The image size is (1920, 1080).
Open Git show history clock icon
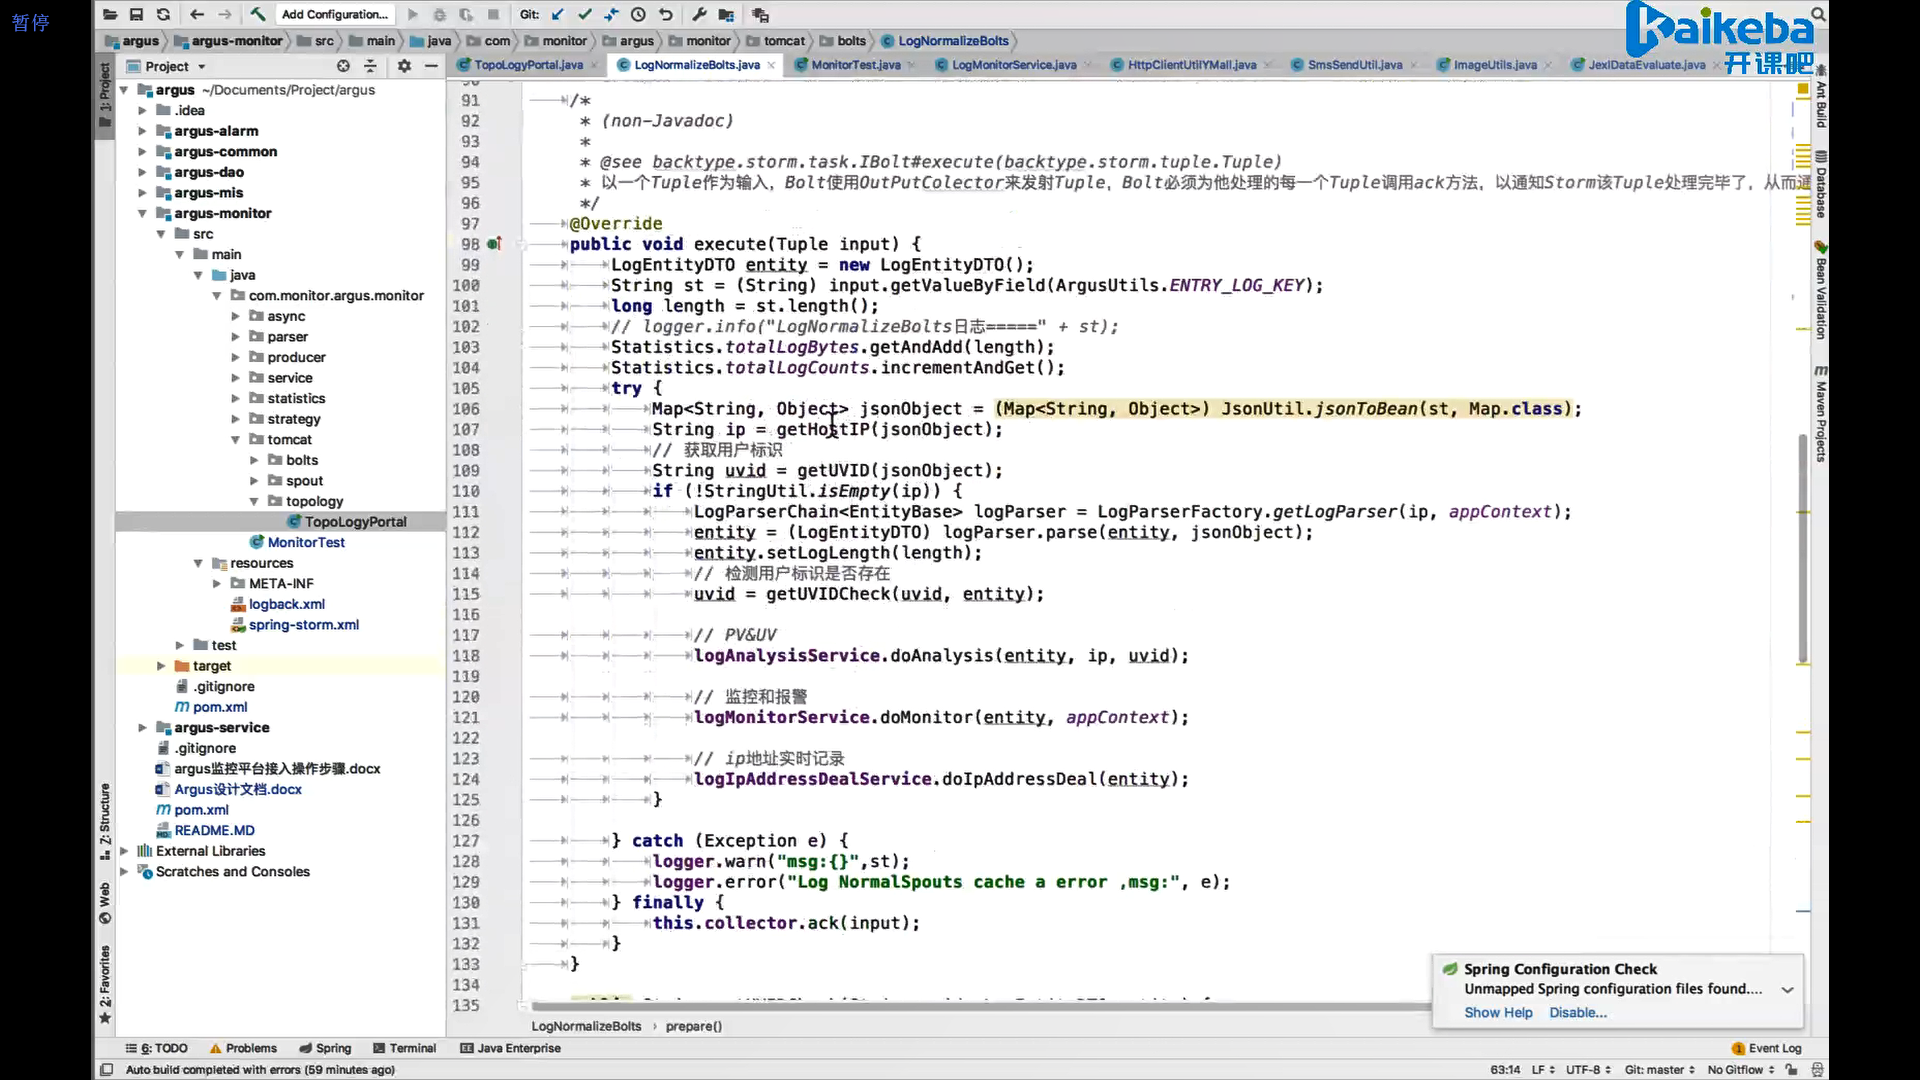(x=638, y=14)
